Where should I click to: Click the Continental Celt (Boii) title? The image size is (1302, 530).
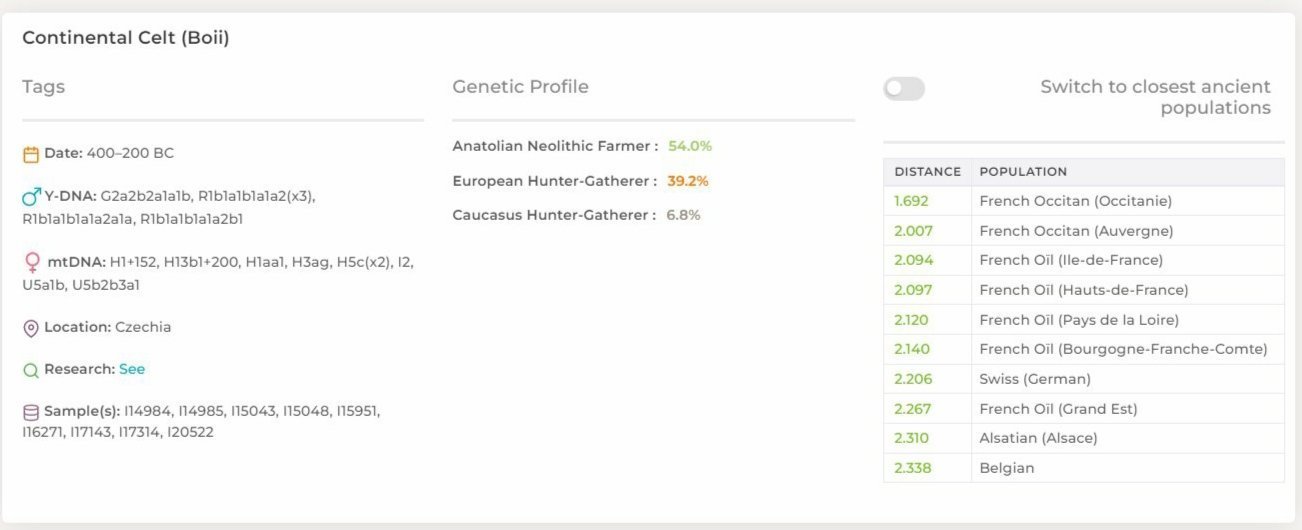coord(126,38)
